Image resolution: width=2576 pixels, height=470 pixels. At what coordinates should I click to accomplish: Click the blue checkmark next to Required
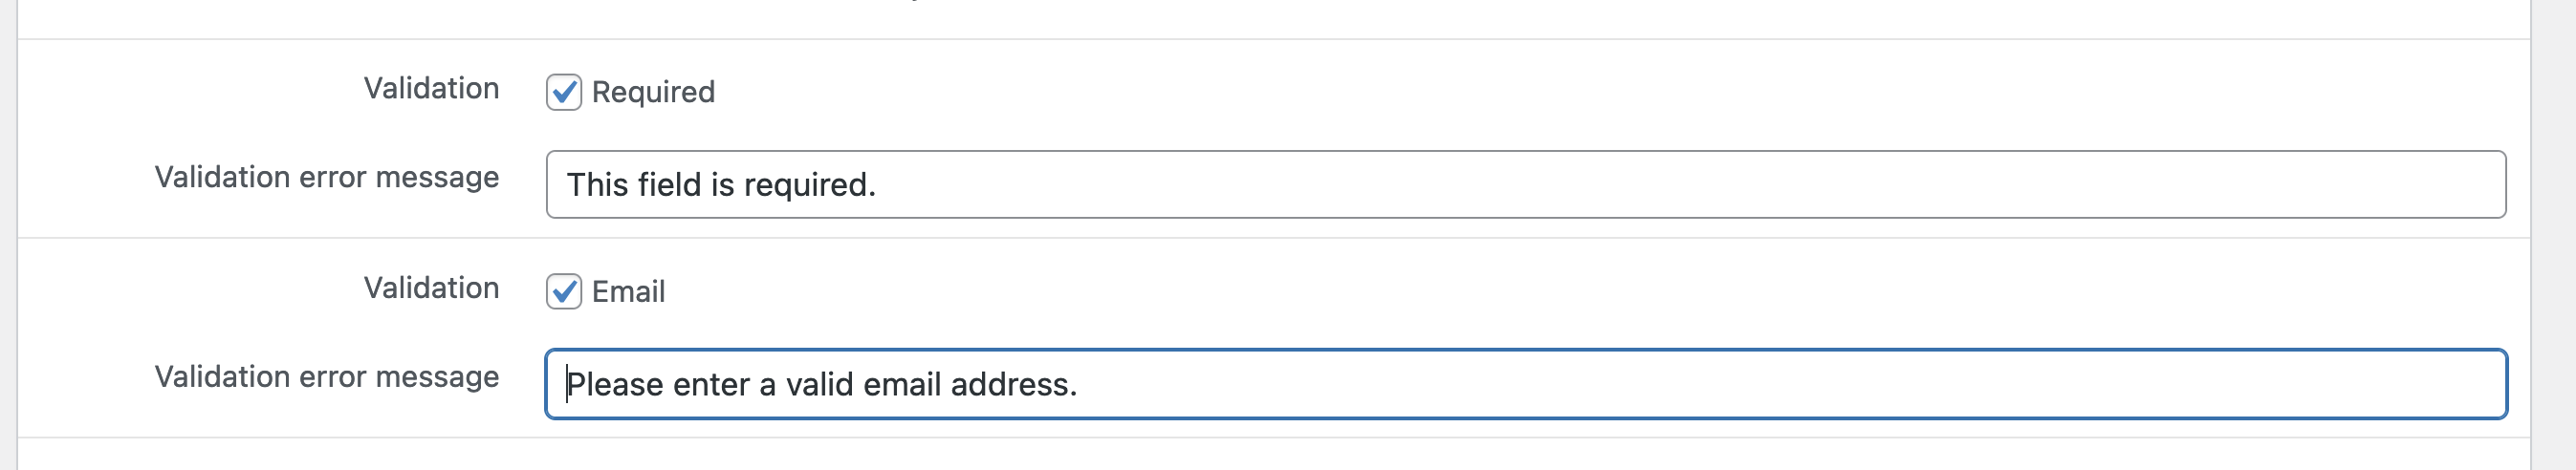tap(564, 92)
